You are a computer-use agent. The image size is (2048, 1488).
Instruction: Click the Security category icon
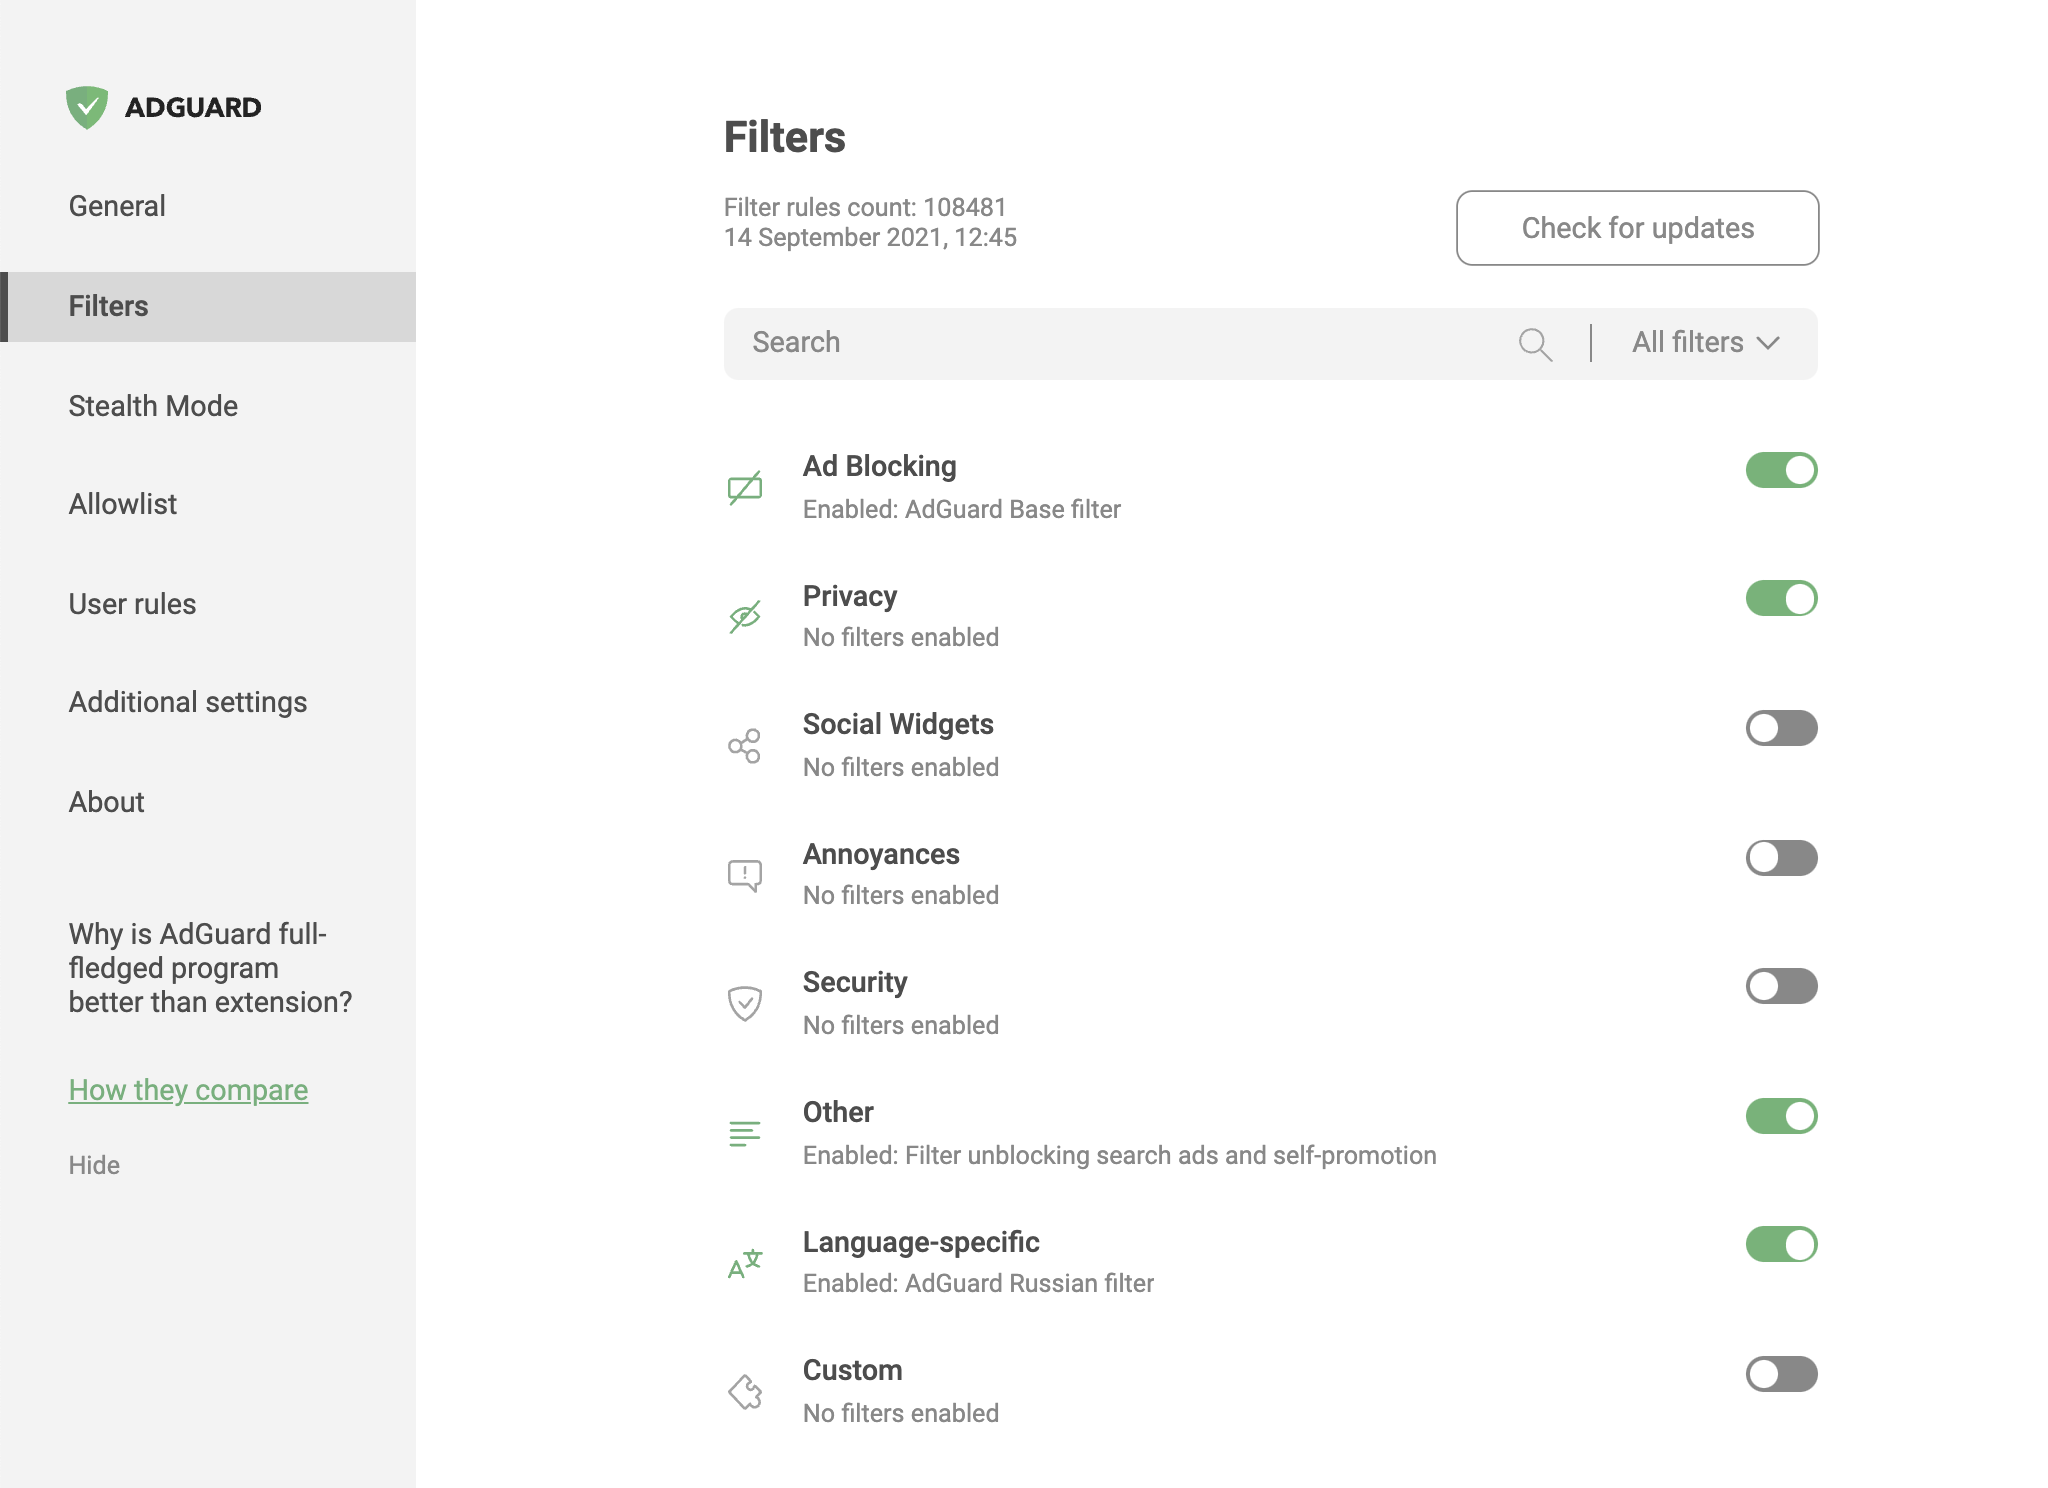coord(744,1000)
